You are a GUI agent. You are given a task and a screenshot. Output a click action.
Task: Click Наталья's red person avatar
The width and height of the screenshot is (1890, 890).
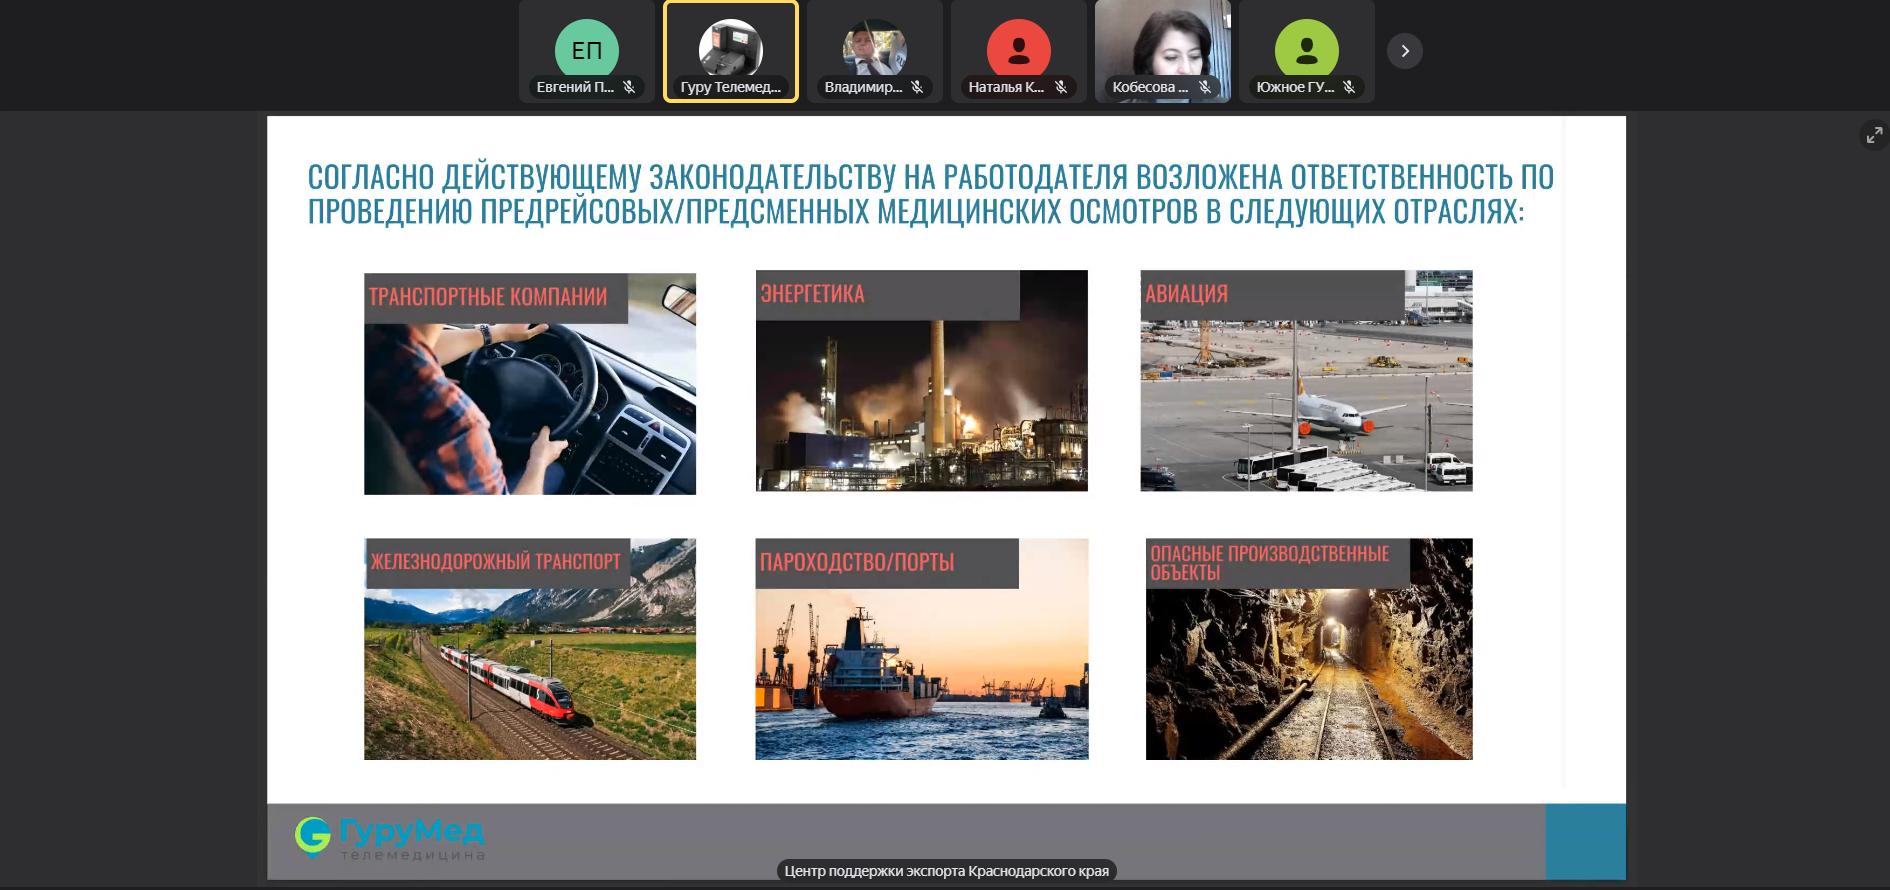(1018, 49)
